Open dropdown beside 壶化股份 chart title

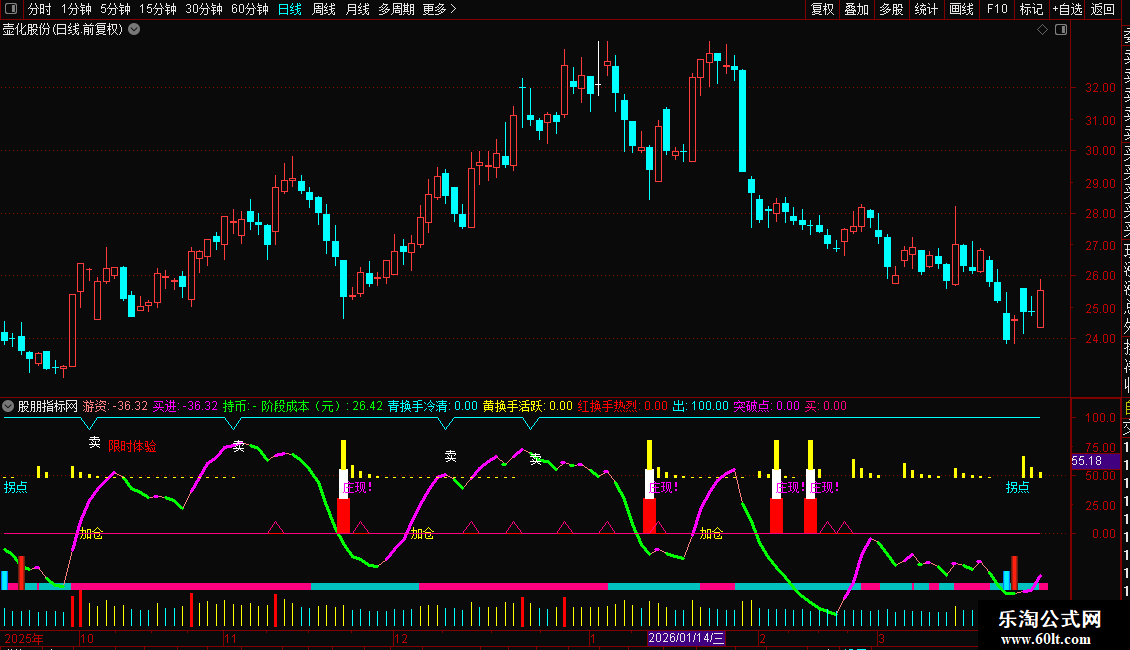point(134,30)
